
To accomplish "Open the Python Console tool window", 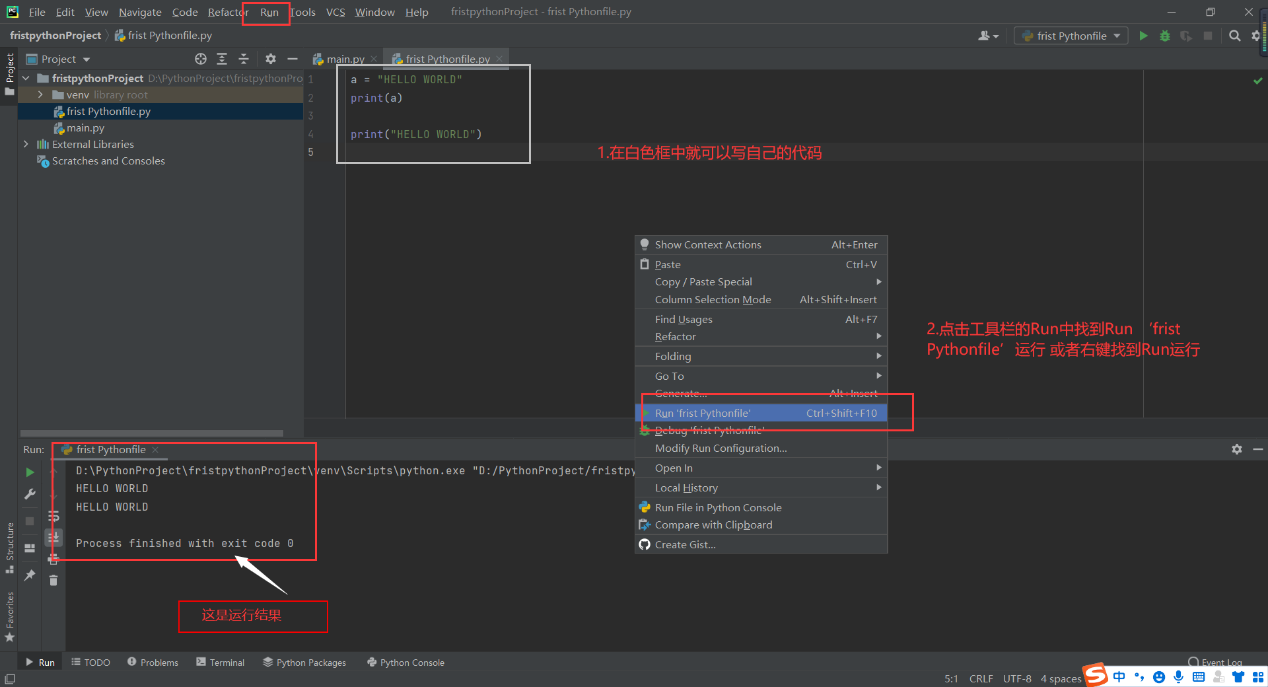I will 405,662.
